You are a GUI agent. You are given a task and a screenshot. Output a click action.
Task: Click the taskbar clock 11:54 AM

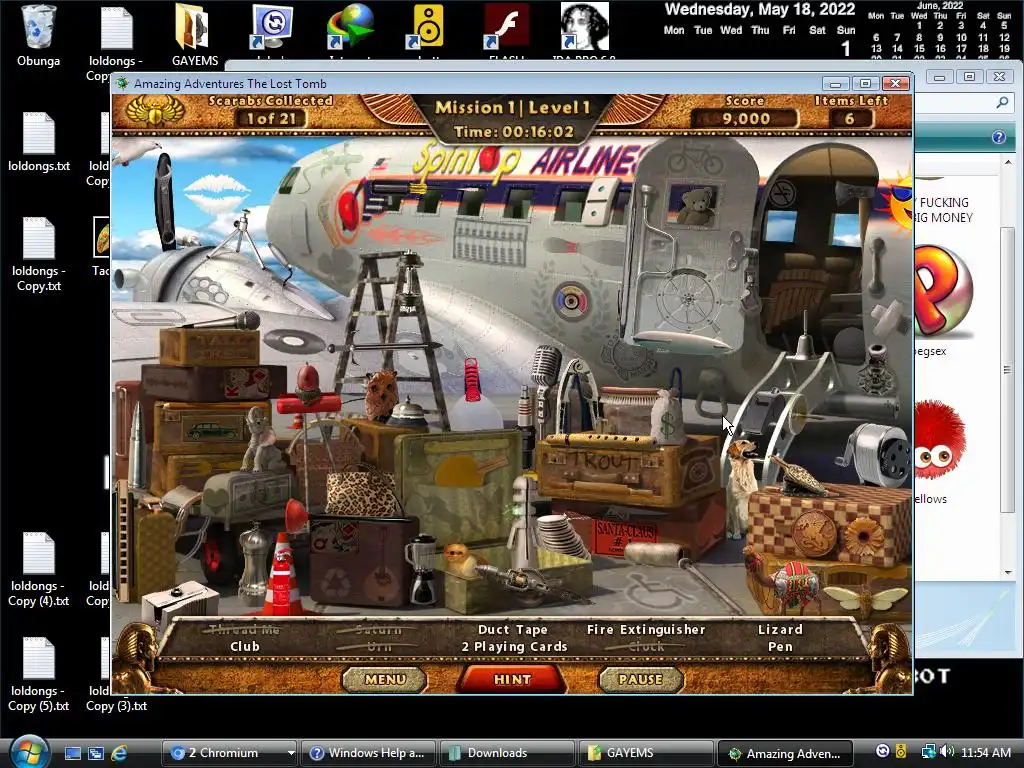click(x=986, y=753)
